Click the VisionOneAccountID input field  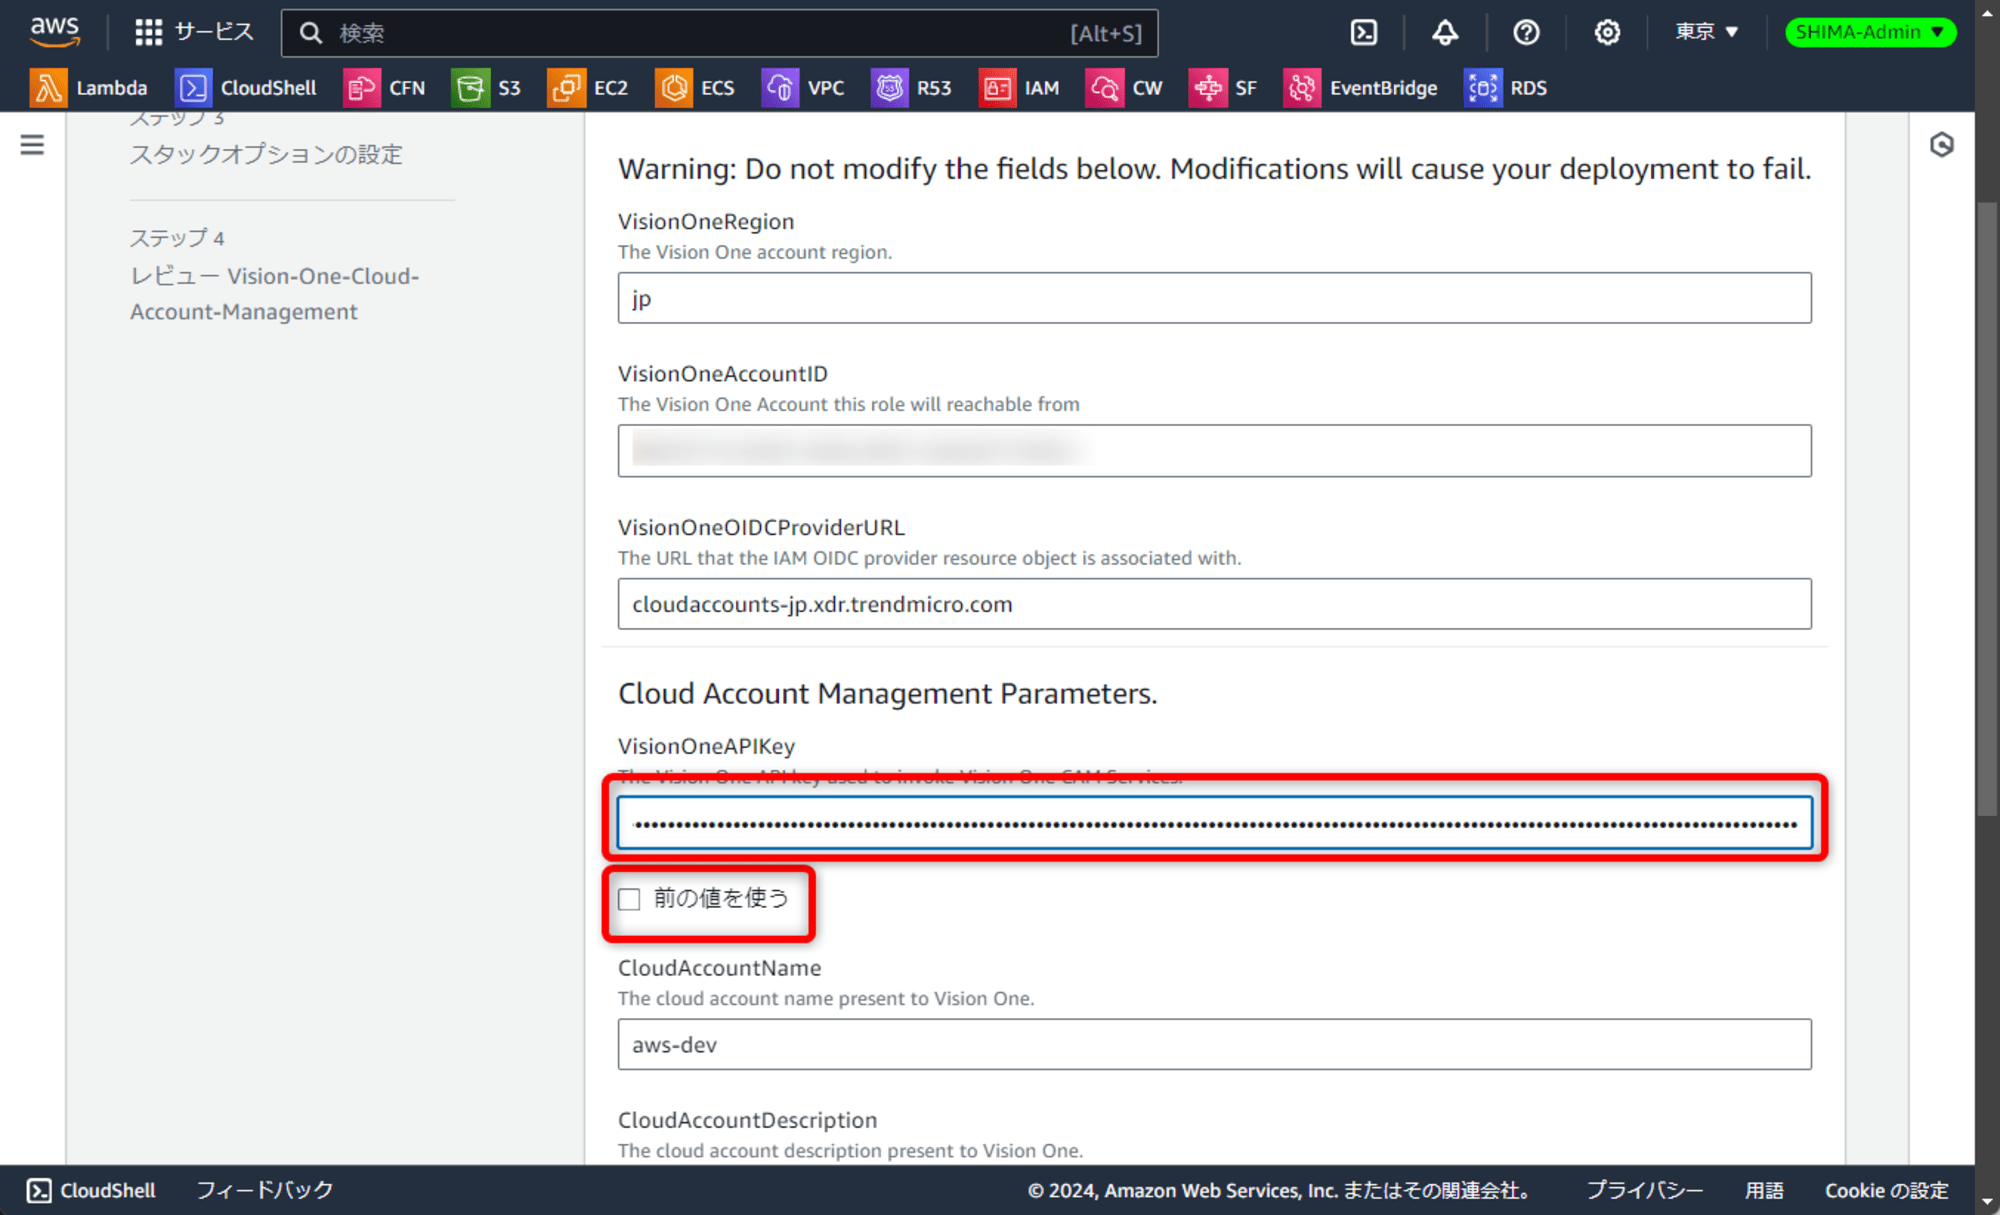[x=1214, y=451]
